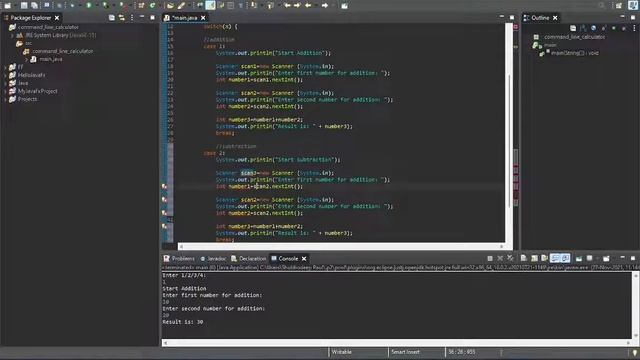The width and height of the screenshot is (640, 360).
Task: Toggle show console when standard out changes
Action: coord(555,258)
